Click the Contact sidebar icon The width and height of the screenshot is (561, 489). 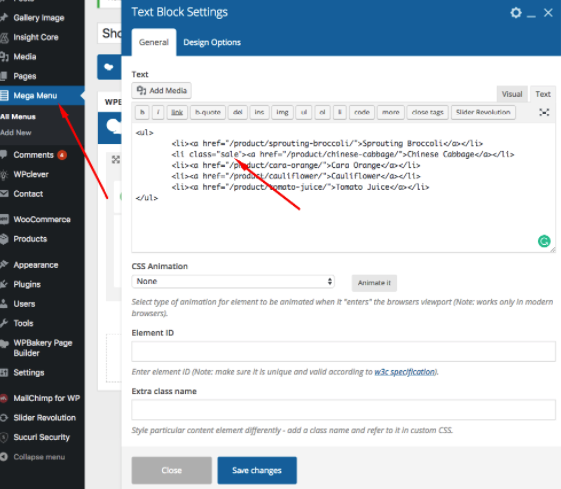(4, 194)
